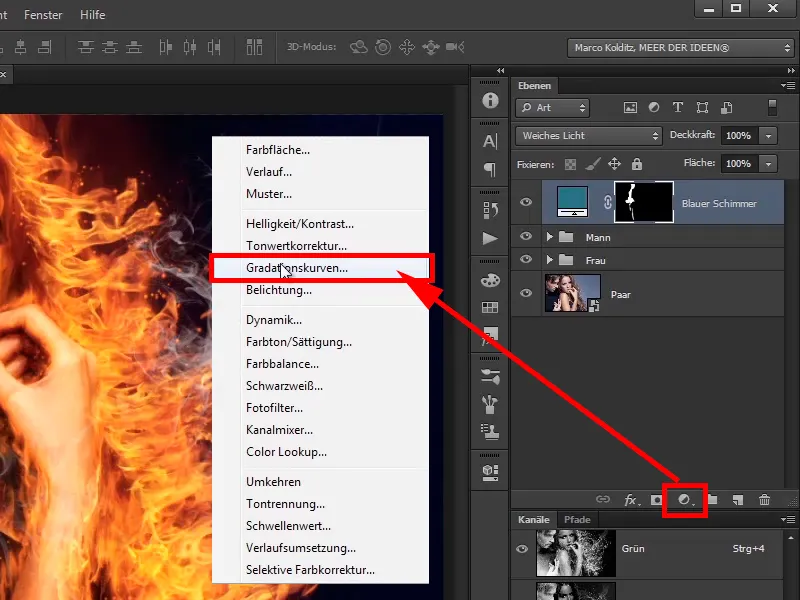The width and height of the screenshot is (800, 600).
Task: Open the Swatches grid panel icon
Action: click(490, 307)
